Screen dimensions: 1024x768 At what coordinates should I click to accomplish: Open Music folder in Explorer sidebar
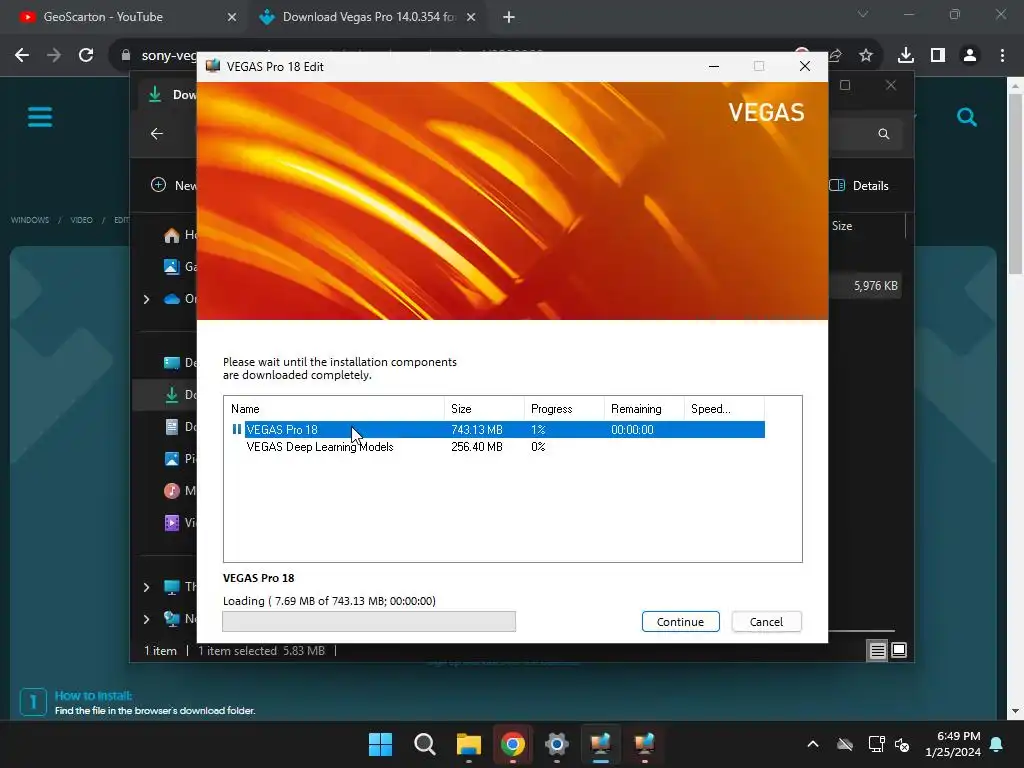pyautogui.click(x=180, y=490)
